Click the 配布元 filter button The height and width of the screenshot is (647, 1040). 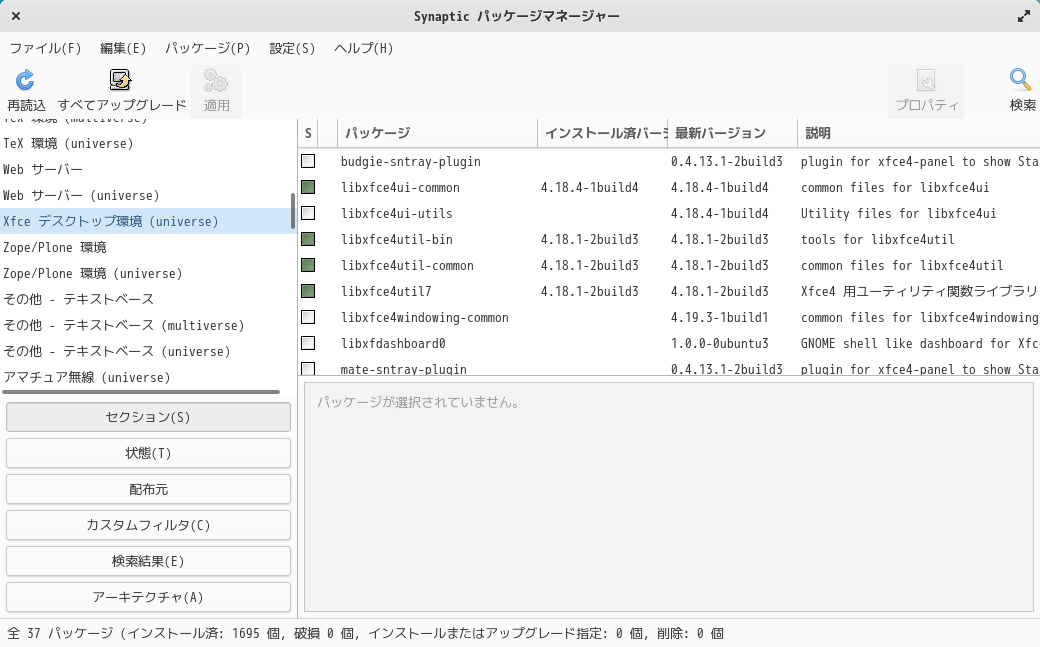tap(148, 489)
